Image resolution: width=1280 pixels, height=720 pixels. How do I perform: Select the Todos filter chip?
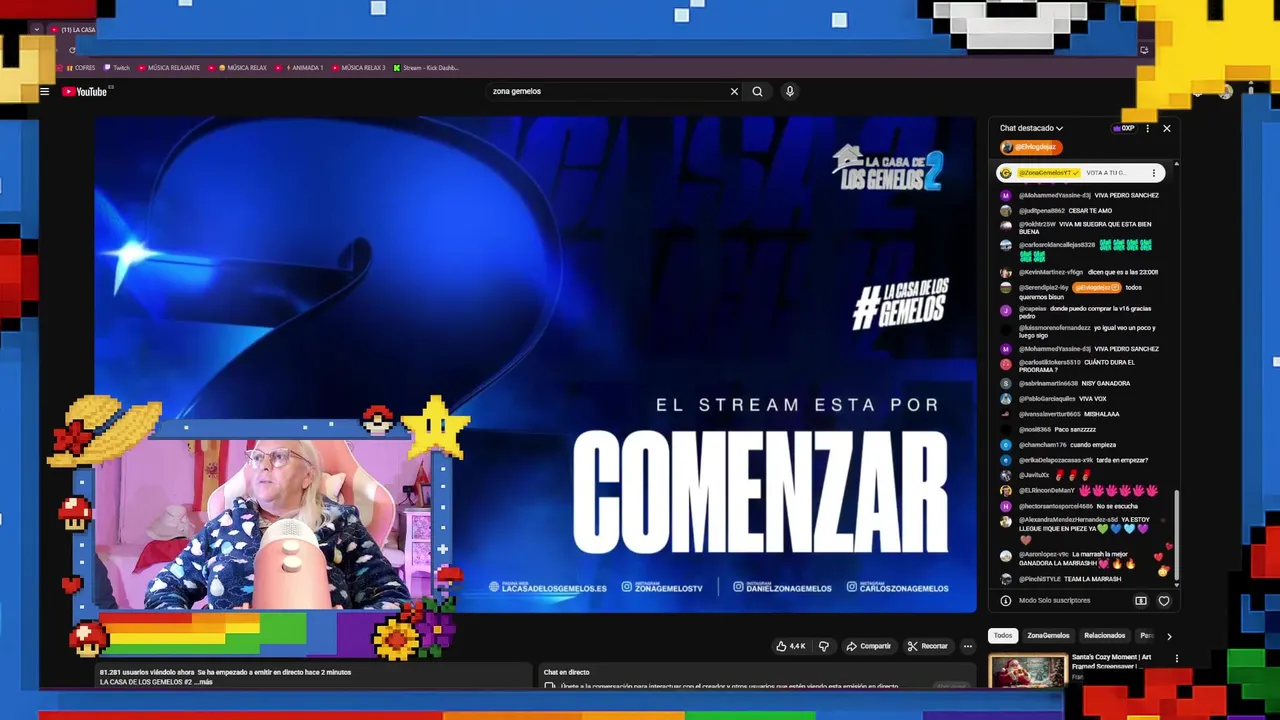tap(1003, 636)
